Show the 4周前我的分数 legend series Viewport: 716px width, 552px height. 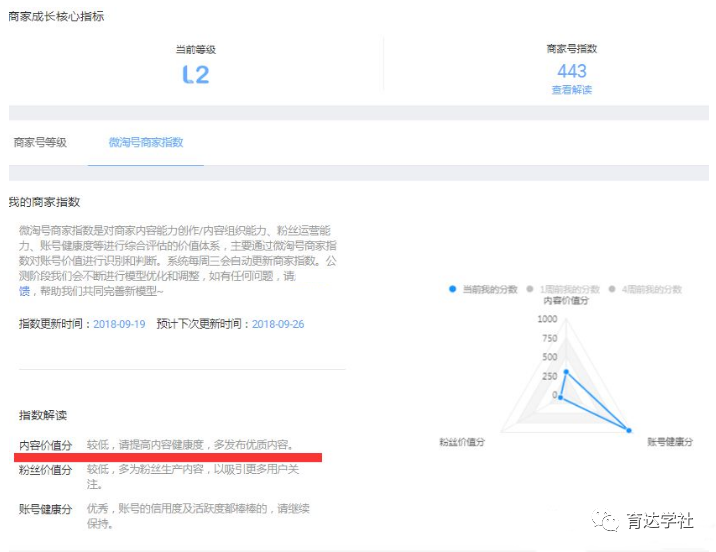645,289
